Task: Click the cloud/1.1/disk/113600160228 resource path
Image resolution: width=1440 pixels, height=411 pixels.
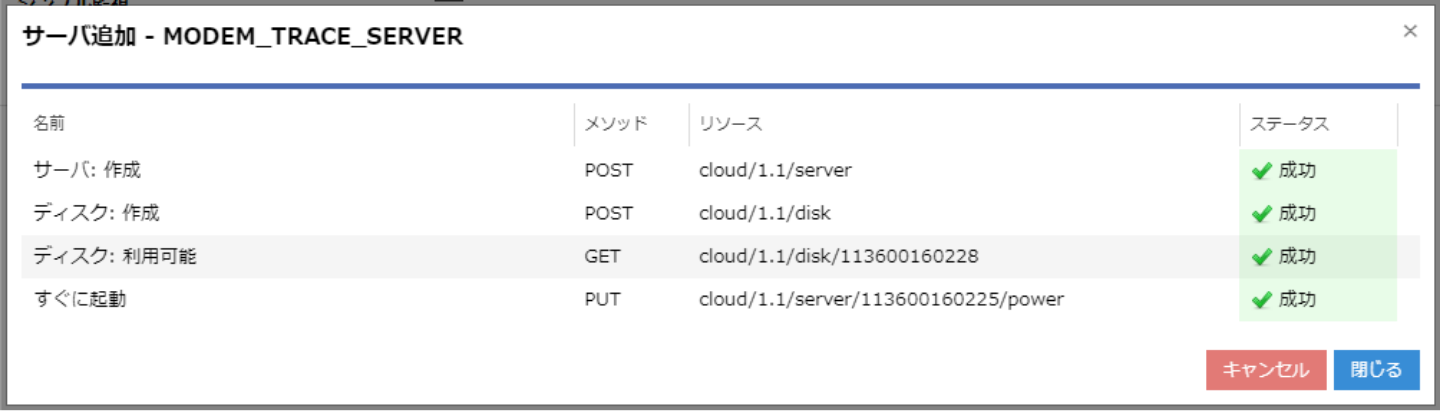Action: (838, 257)
